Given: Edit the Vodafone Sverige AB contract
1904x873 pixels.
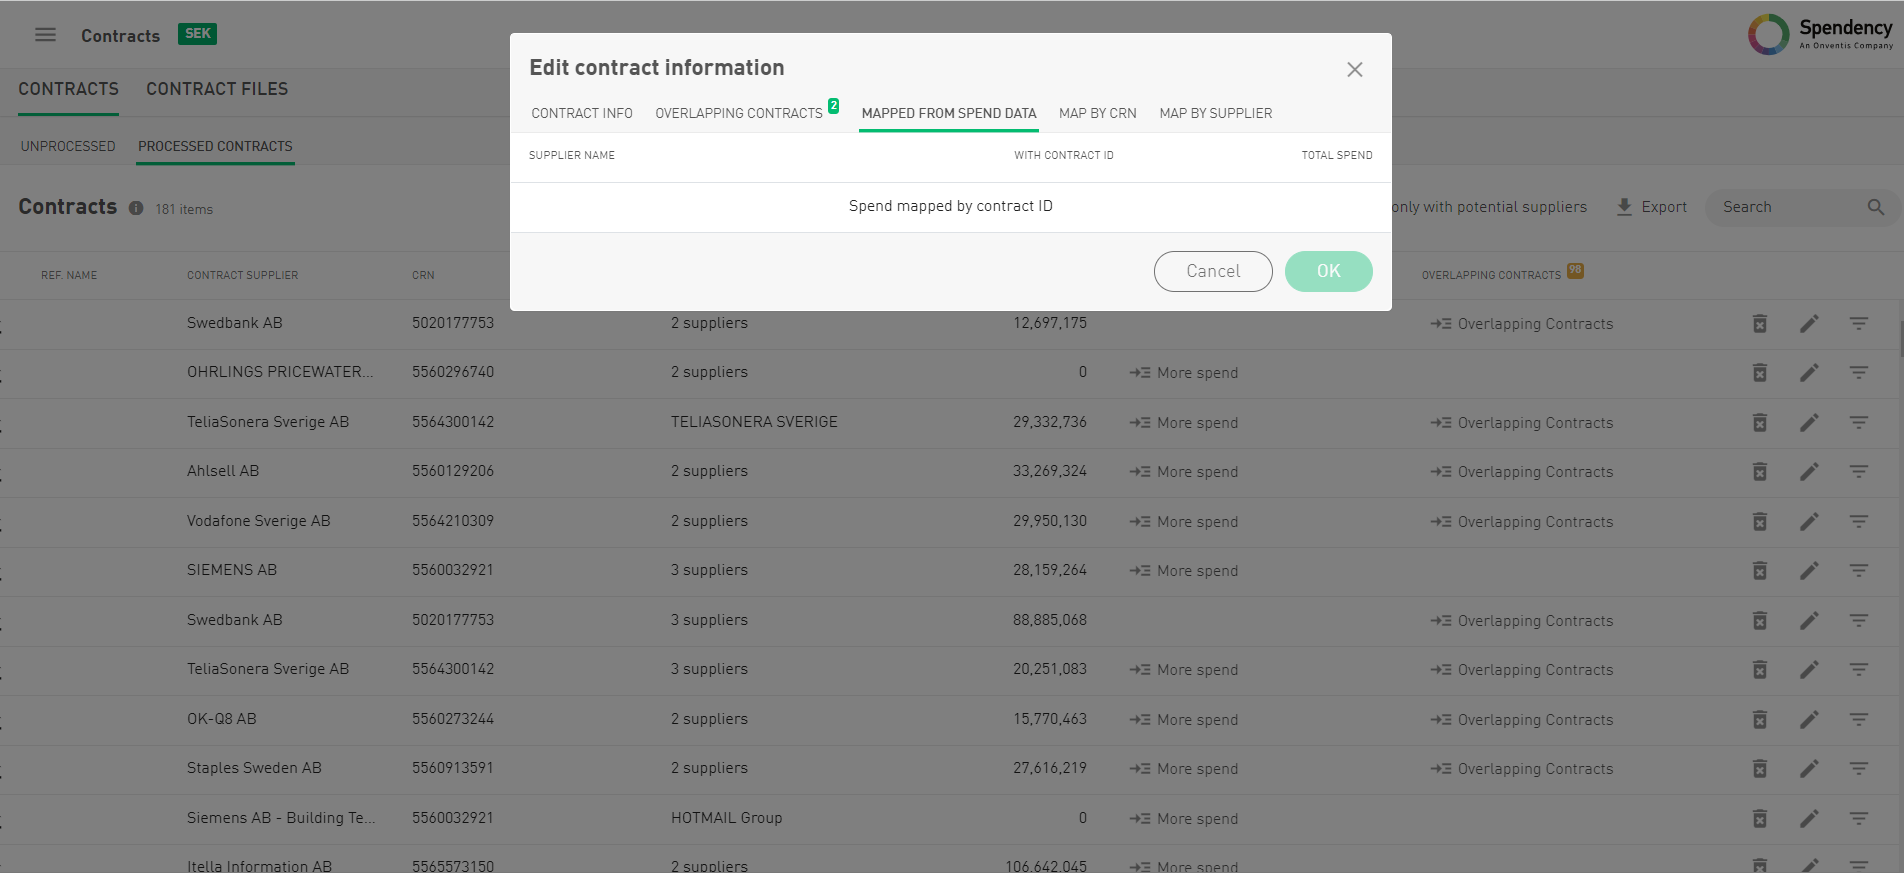Looking at the screenshot, I should point(1809,522).
